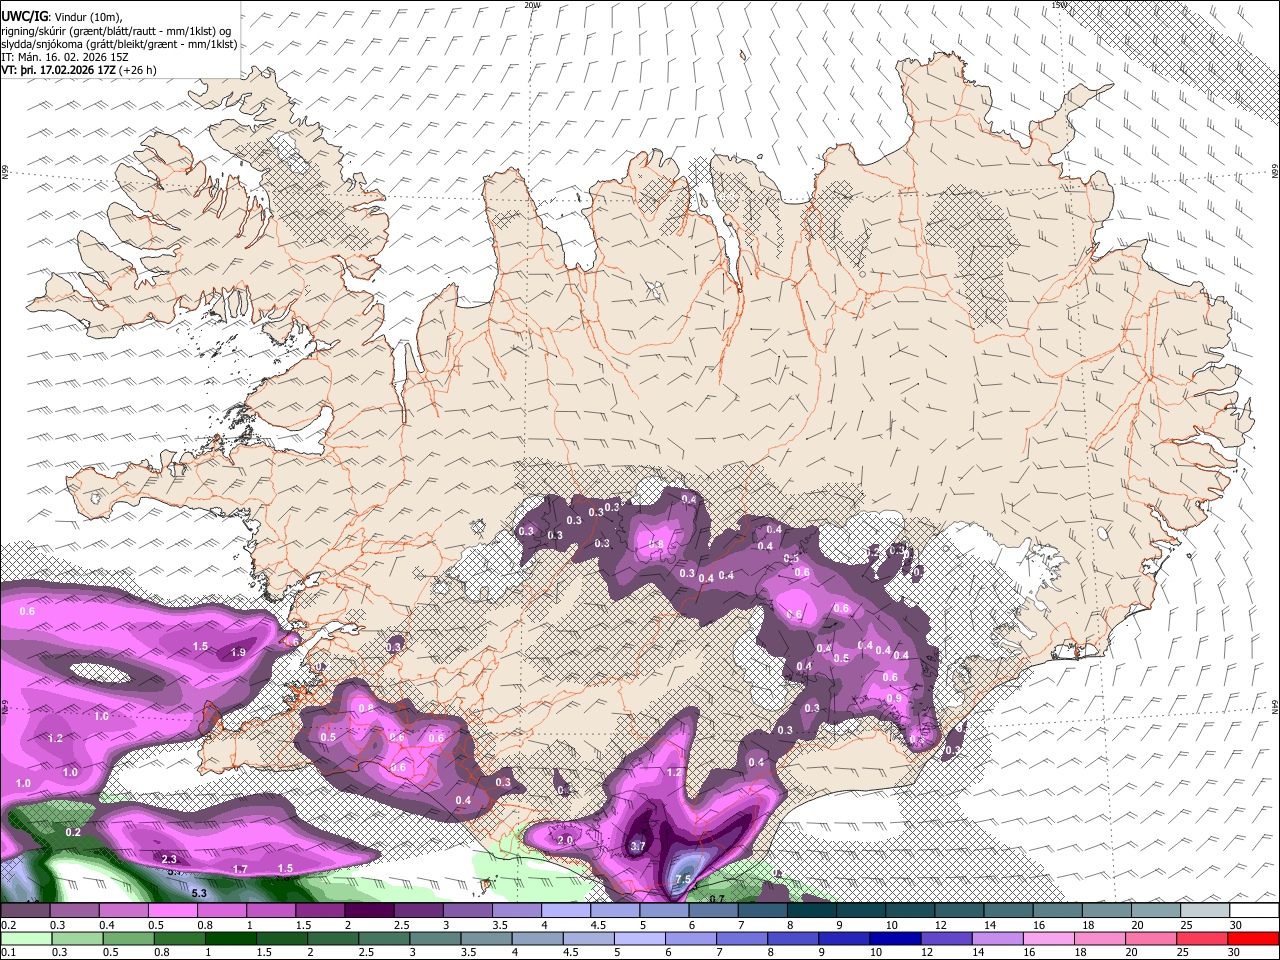Image resolution: width=1280 pixels, height=960 pixels.
Task: Click the "1.7" precipitation value on the map
Action: pos(240,869)
